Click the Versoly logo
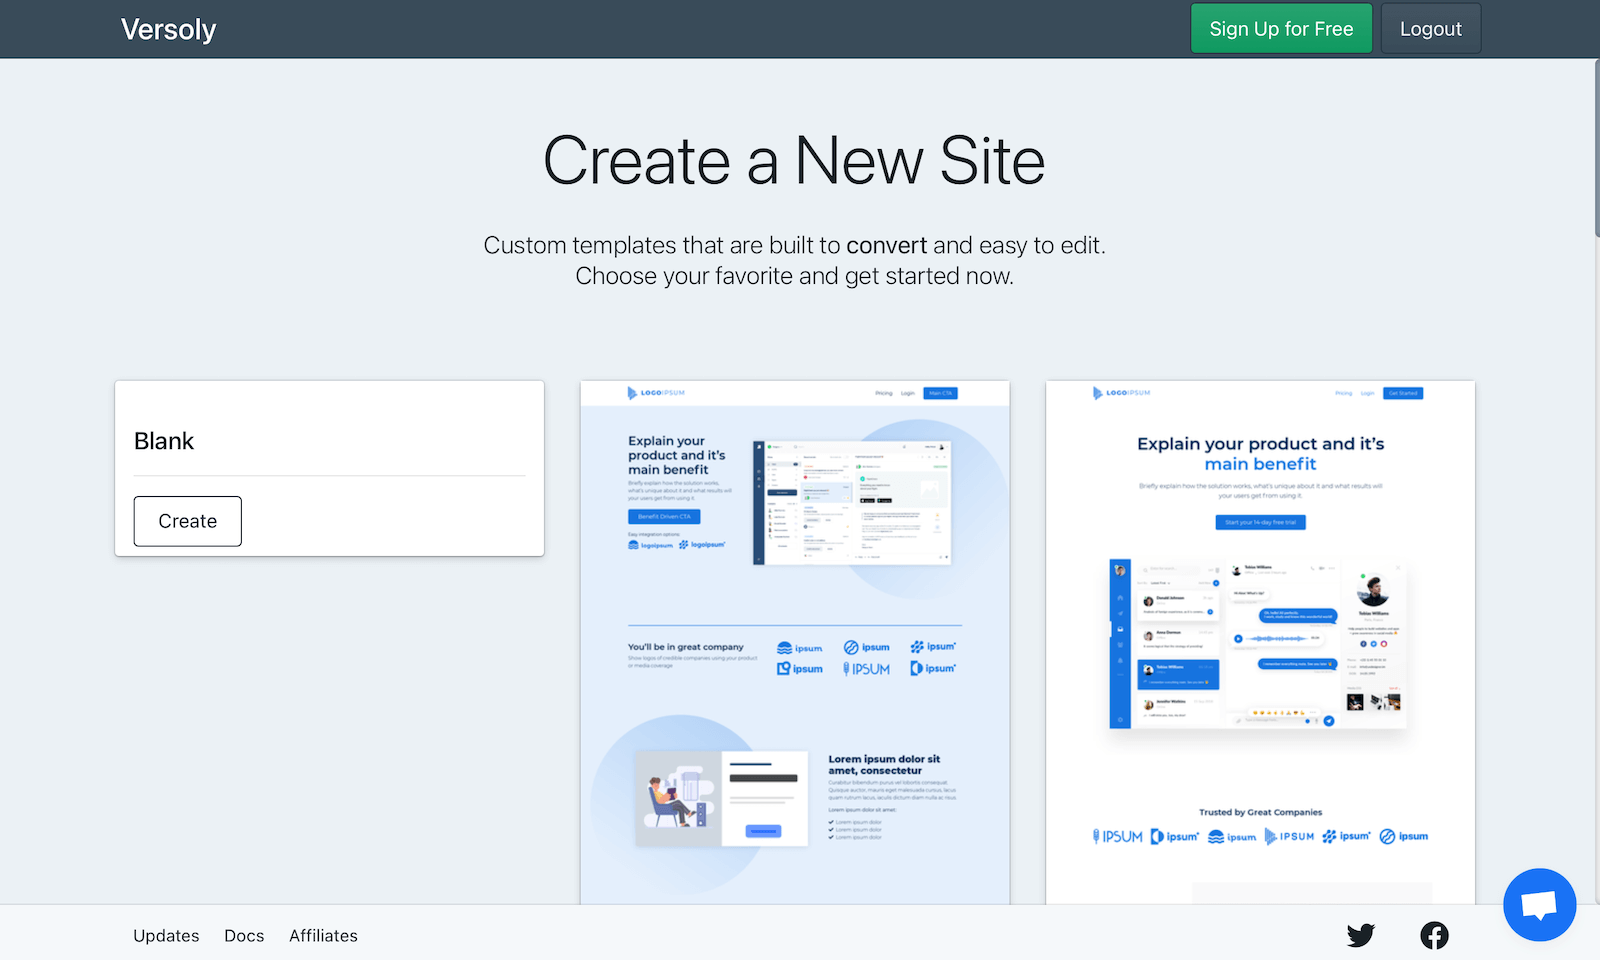Screen dimensions: 1600x960 [x=168, y=29]
